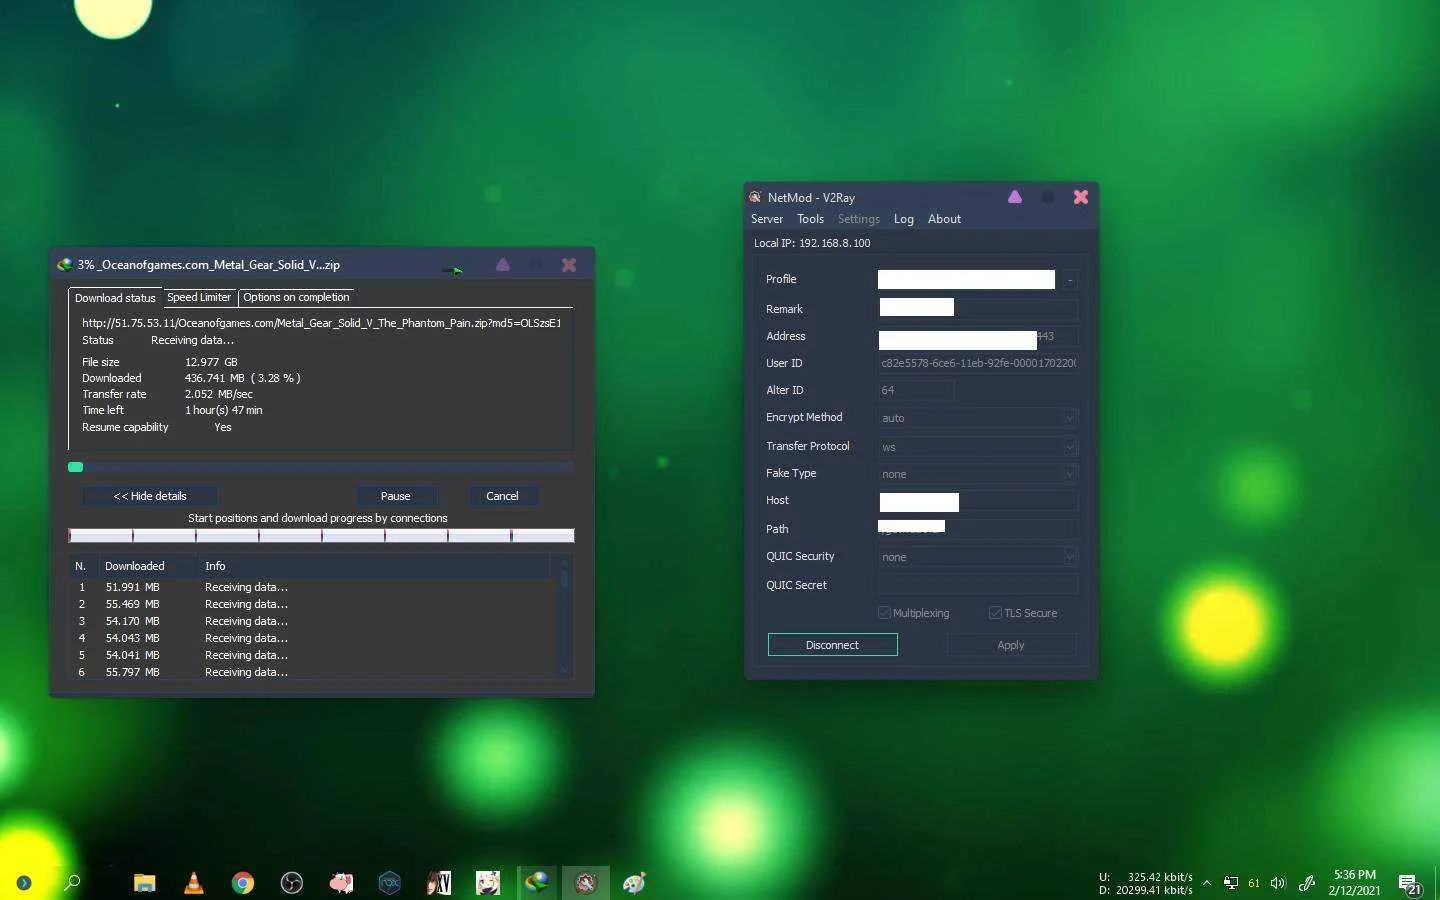1440x900 pixels.
Task: Click the Path input field
Action: tap(978, 529)
